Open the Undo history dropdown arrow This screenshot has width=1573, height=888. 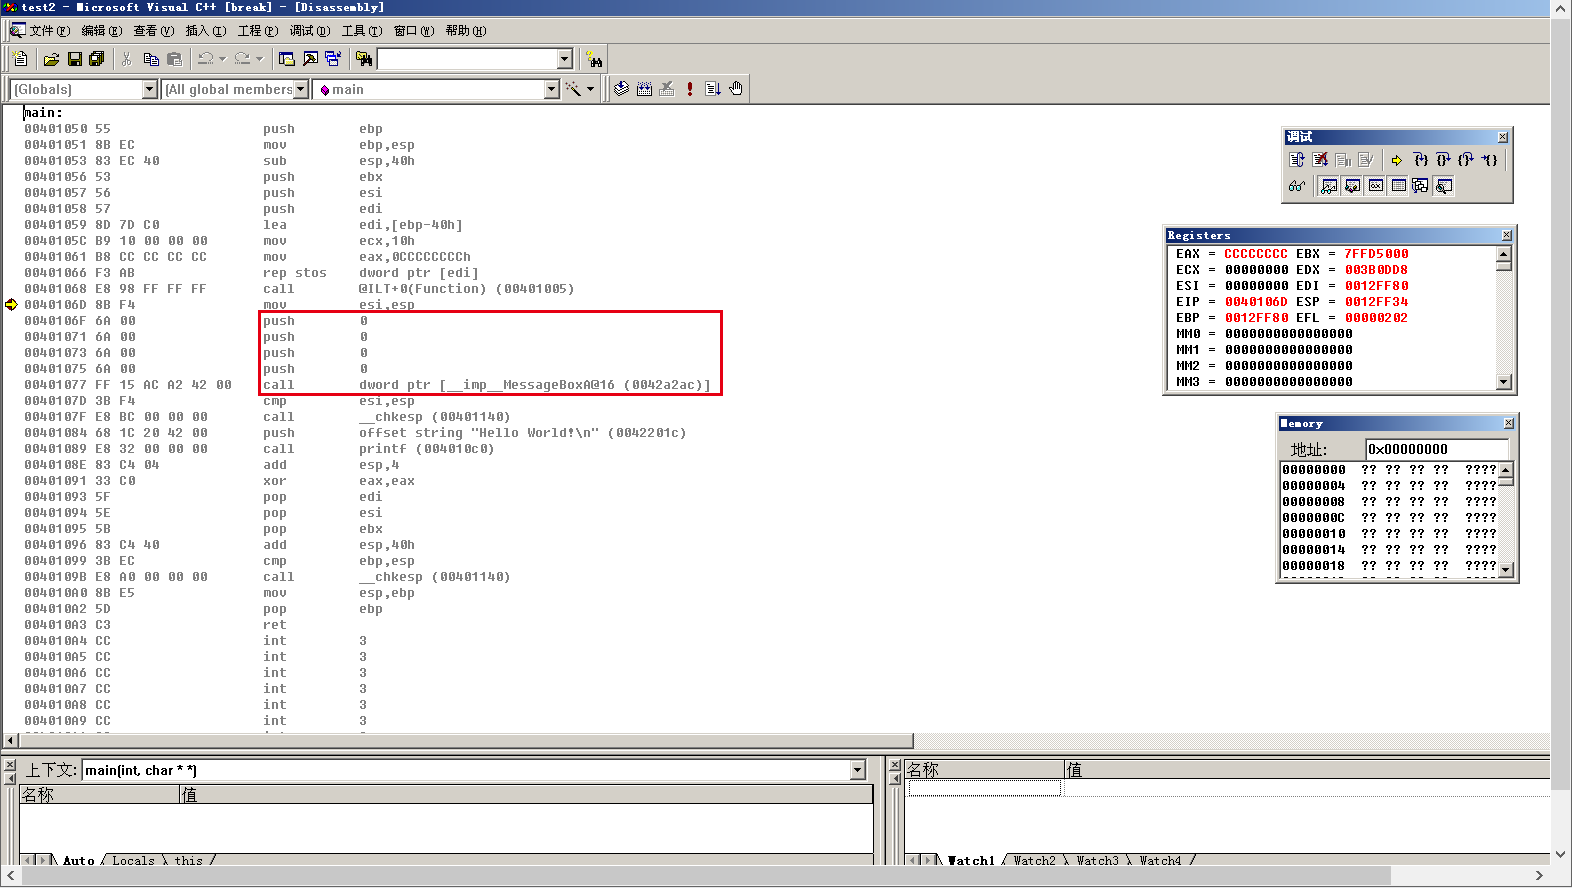pos(222,59)
